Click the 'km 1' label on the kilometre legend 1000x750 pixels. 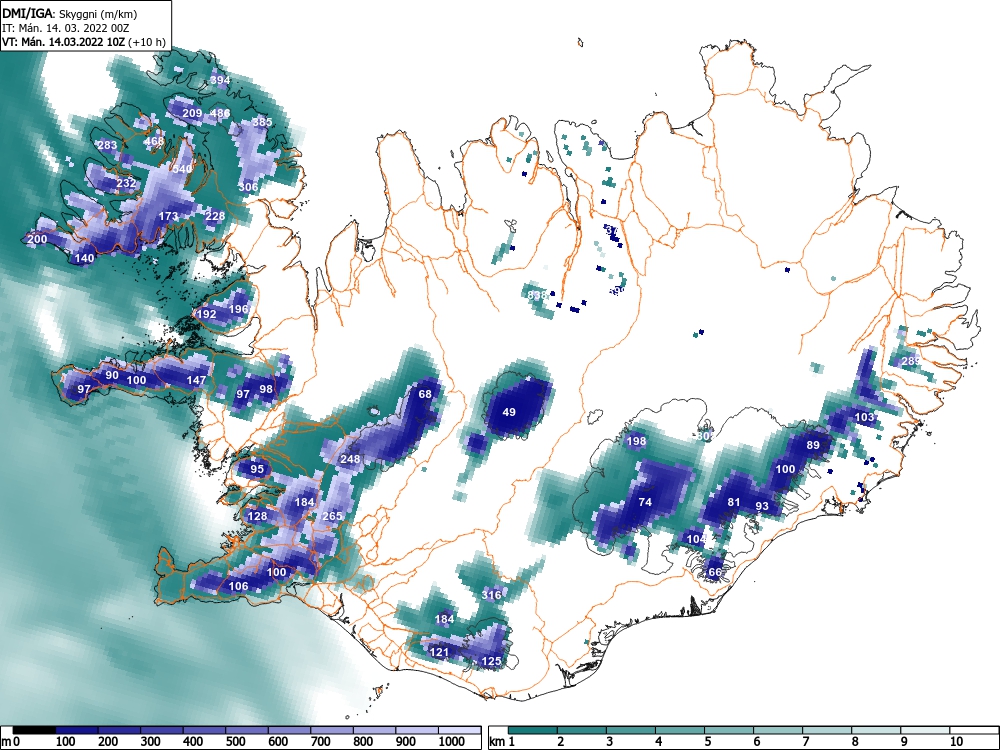[503, 742]
